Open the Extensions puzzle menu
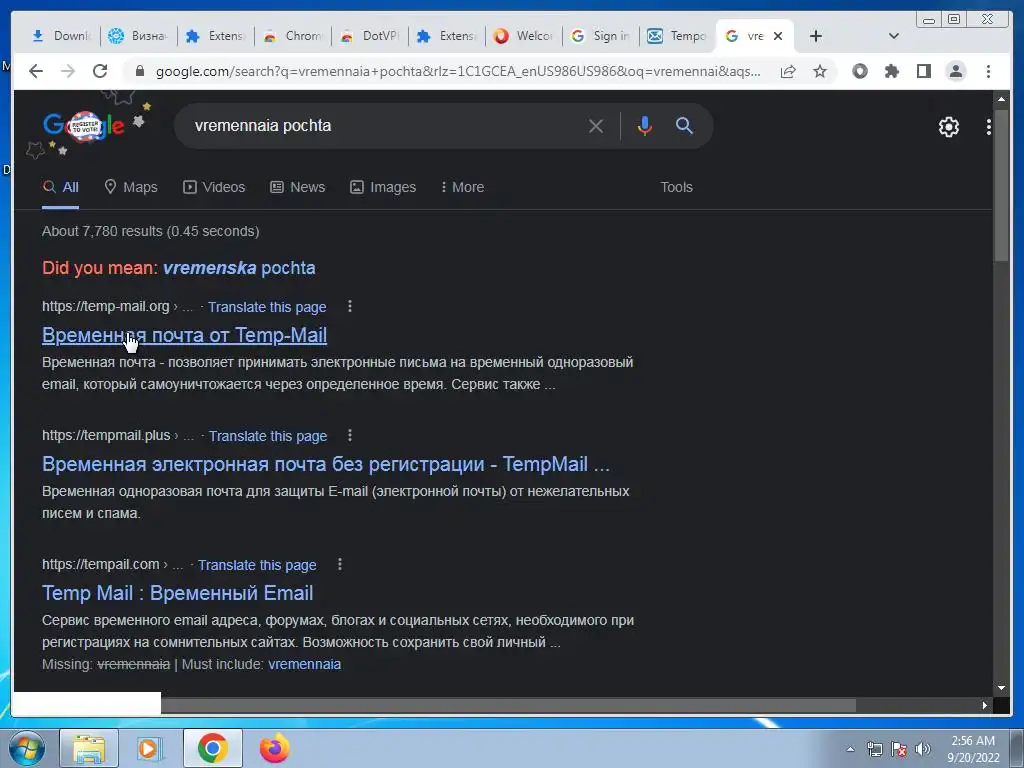The height and width of the screenshot is (768, 1024). 891,71
